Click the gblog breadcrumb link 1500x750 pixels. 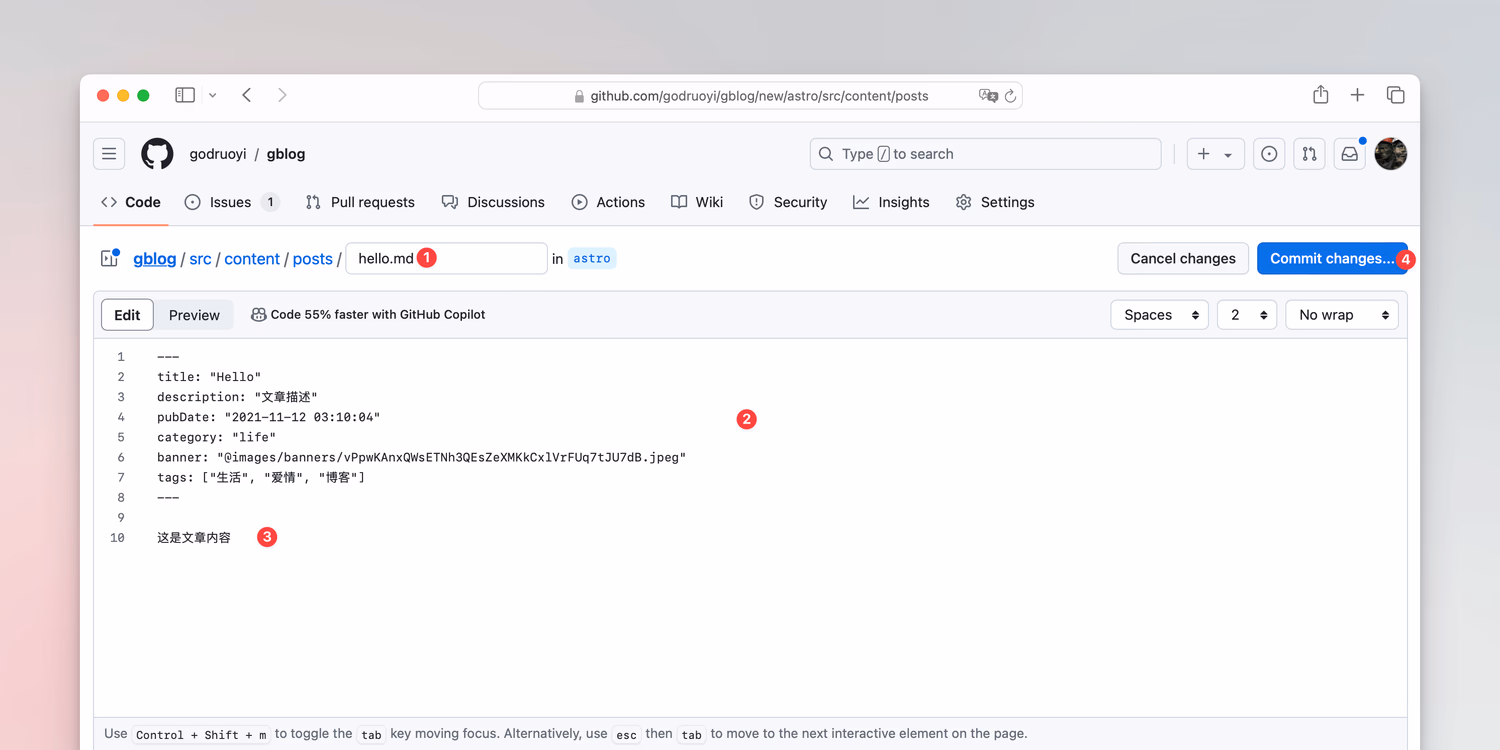tap(155, 258)
